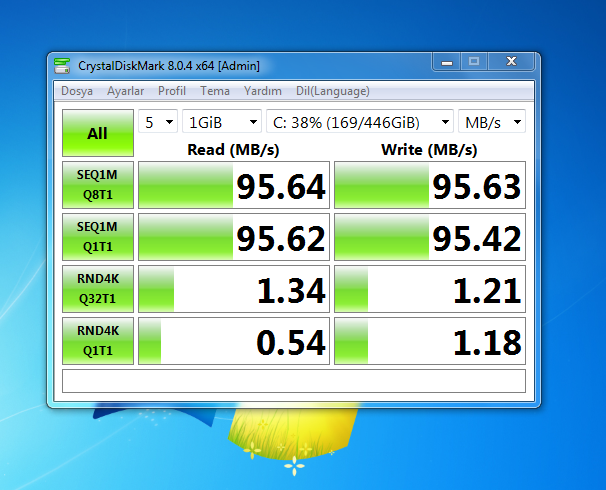This screenshot has height=490, width=606.
Task: Close the CrystalDiskMark window
Action: click(x=511, y=62)
